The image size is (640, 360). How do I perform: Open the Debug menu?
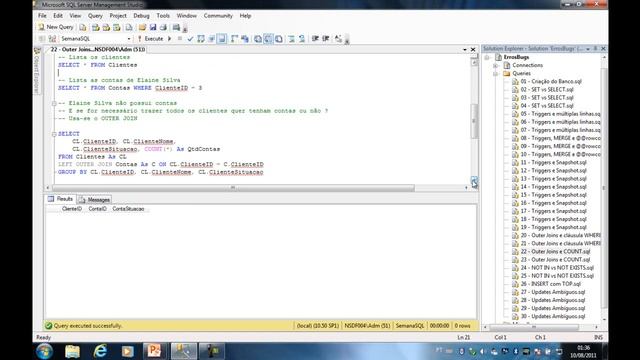[141, 16]
